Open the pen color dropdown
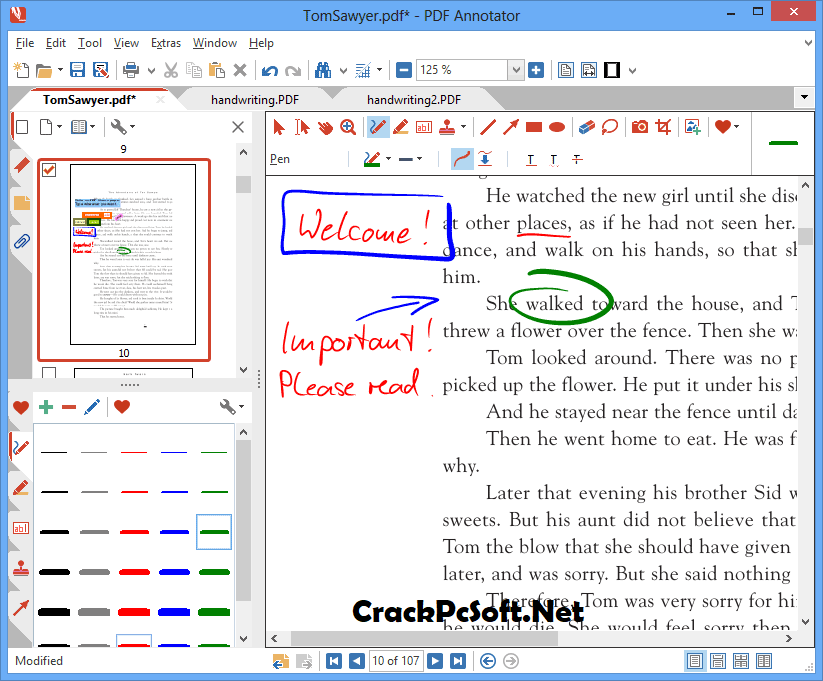The height and width of the screenshot is (681, 823). coord(388,159)
